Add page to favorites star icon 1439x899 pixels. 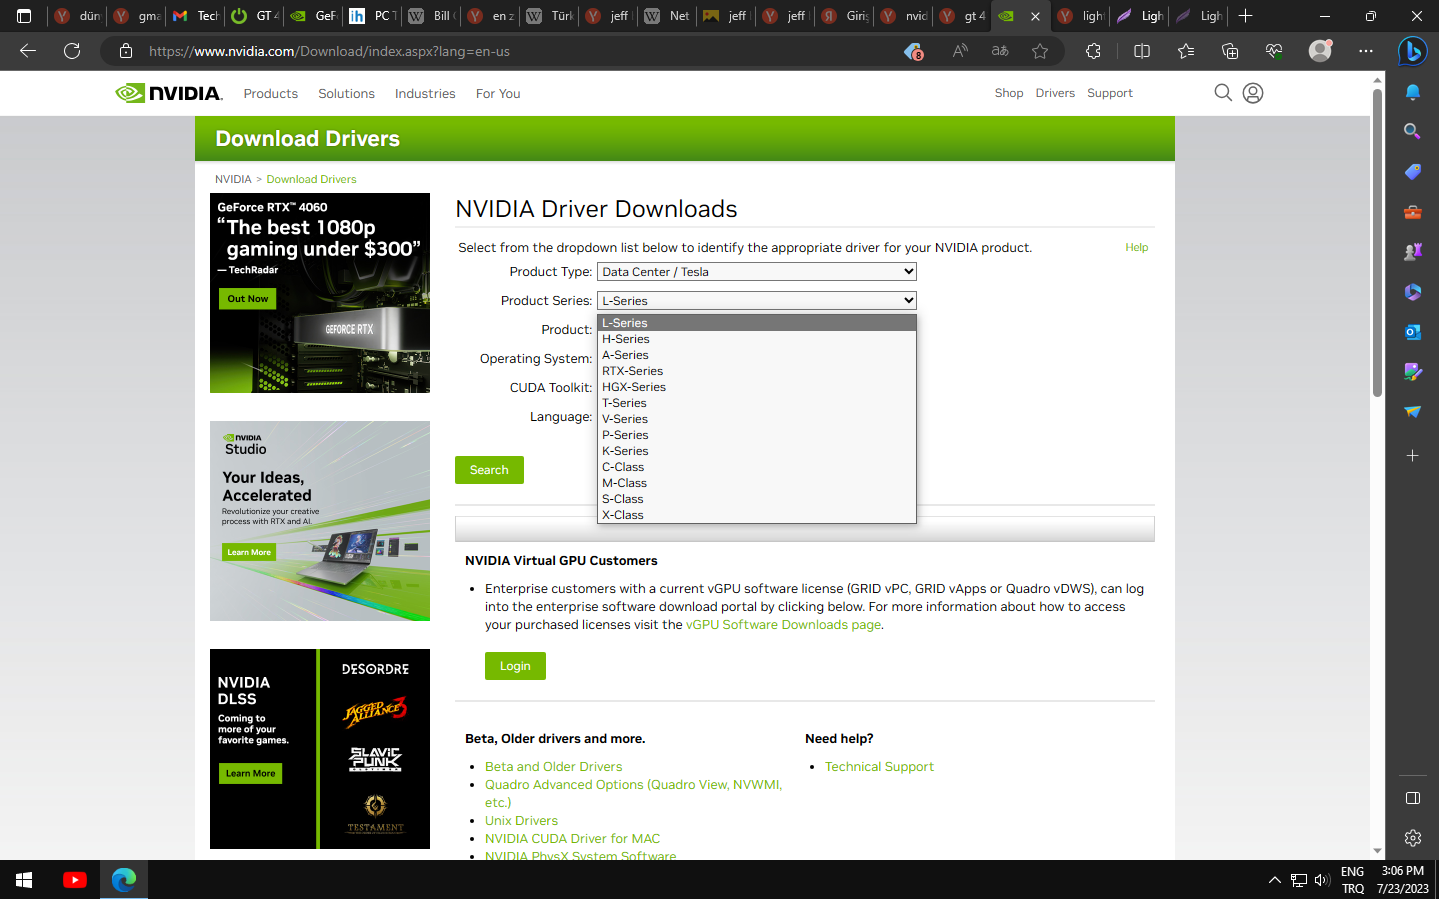click(1040, 51)
